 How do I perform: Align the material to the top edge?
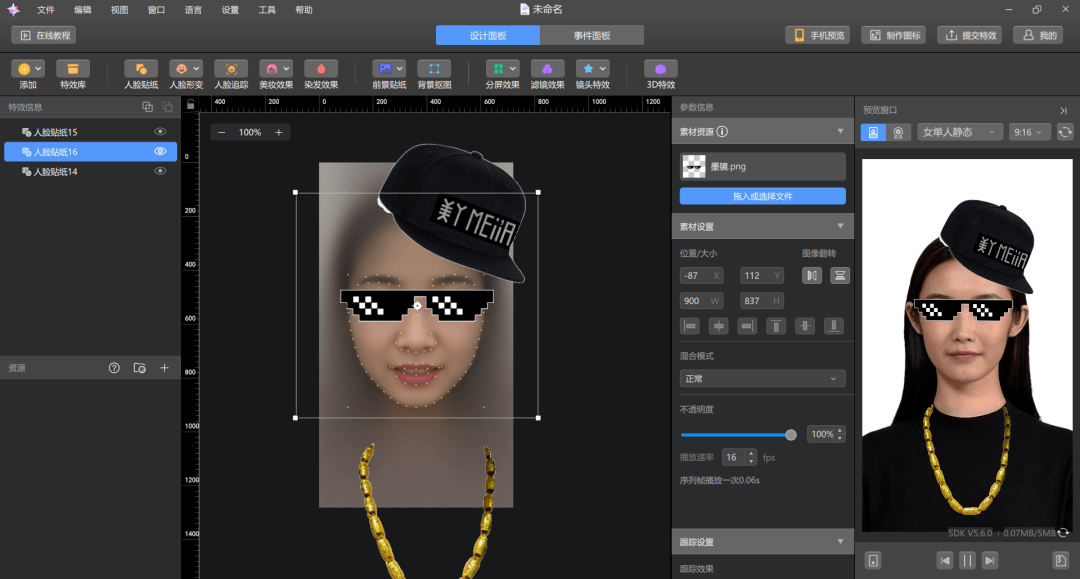pyautogui.click(x=776, y=326)
